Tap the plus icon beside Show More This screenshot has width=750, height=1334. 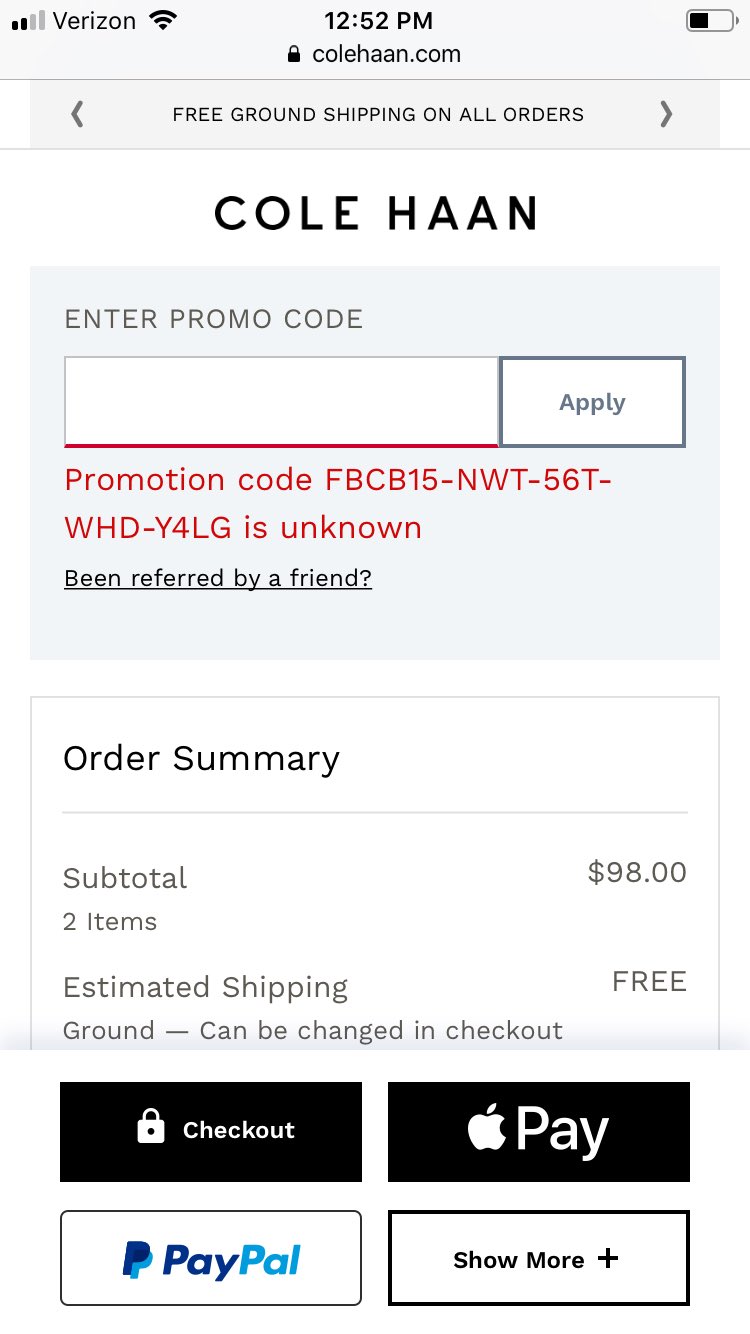point(608,1258)
